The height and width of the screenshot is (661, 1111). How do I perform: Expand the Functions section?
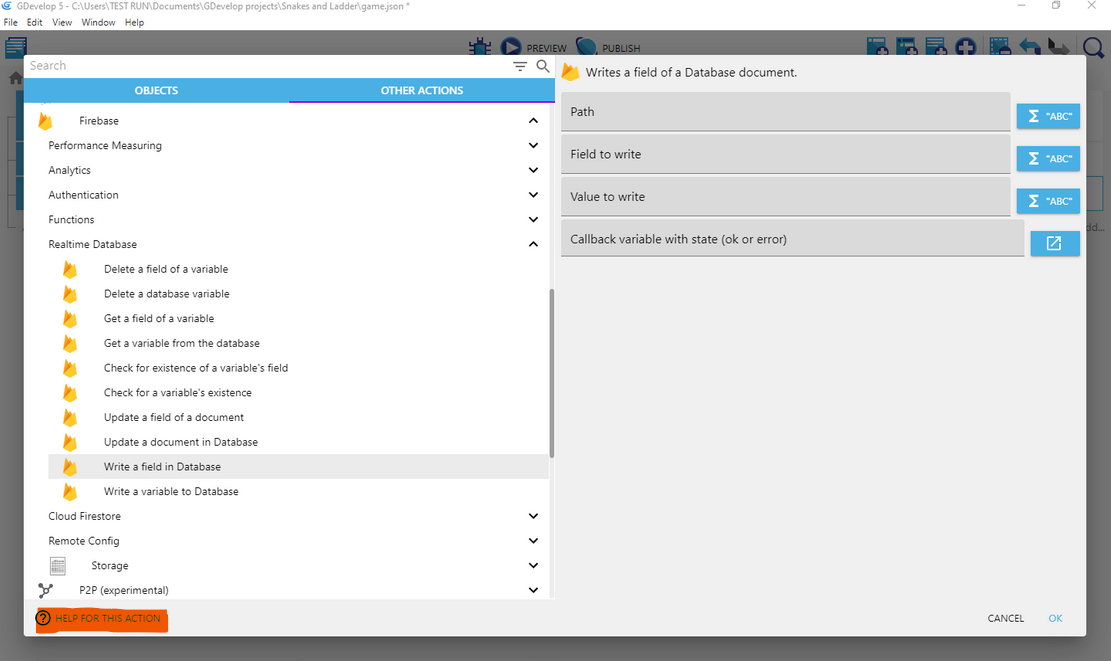point(534,220)
